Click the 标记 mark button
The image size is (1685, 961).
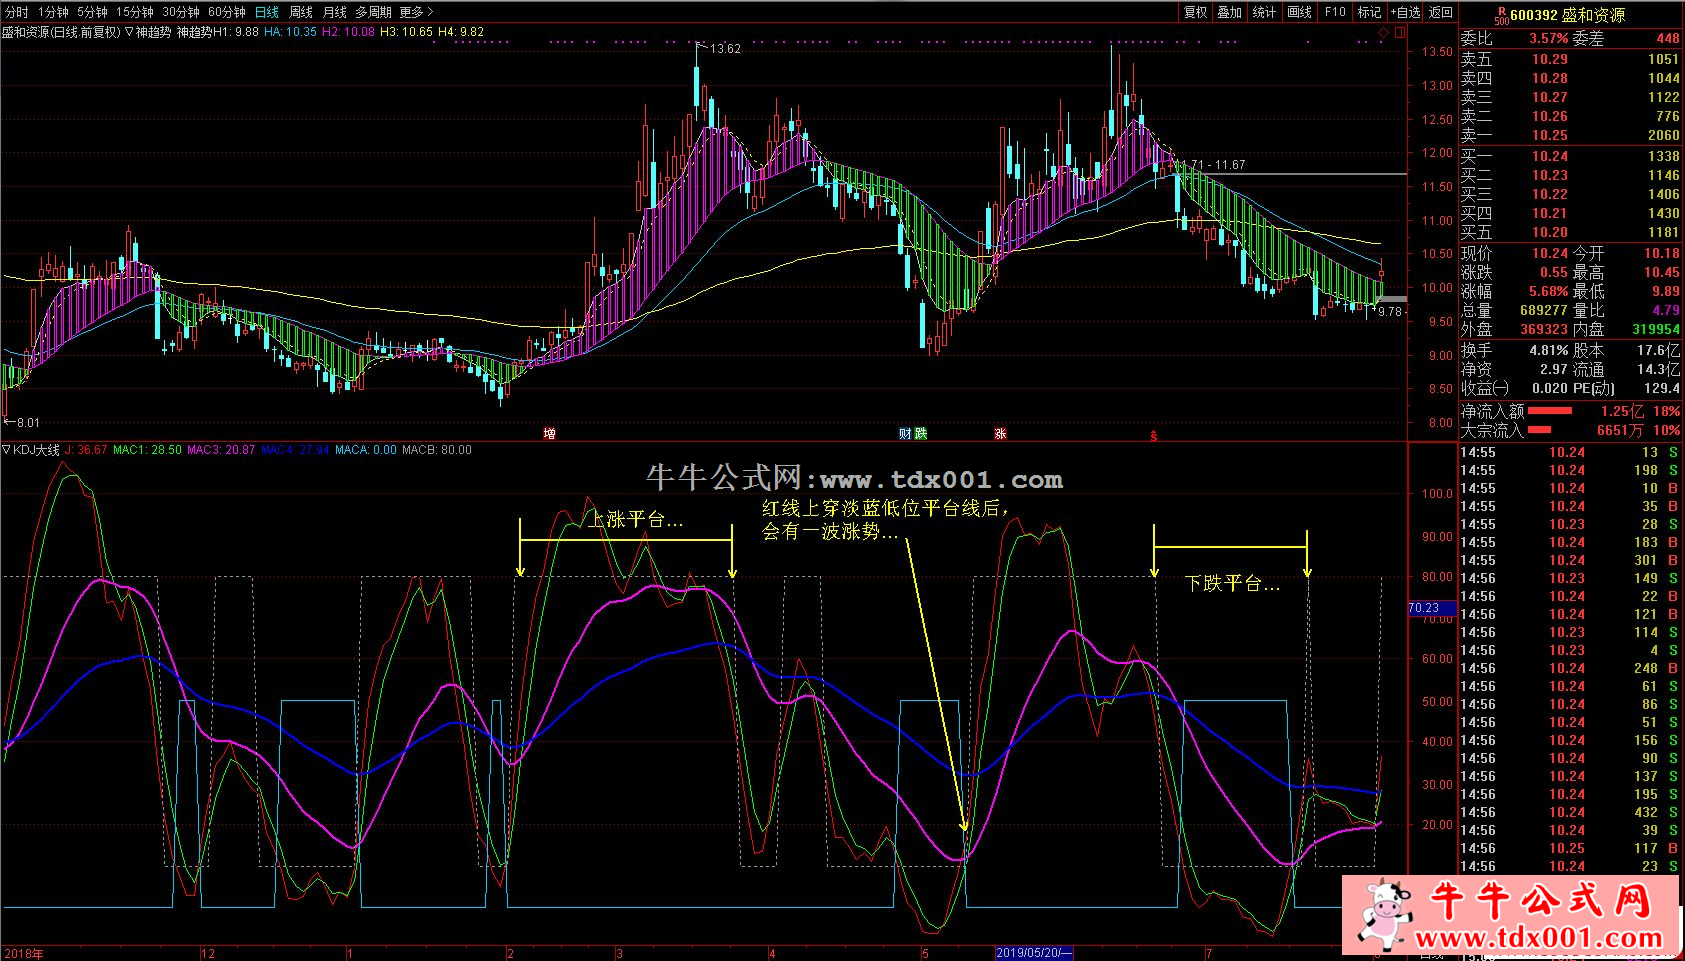click(x=1369, y=12)
